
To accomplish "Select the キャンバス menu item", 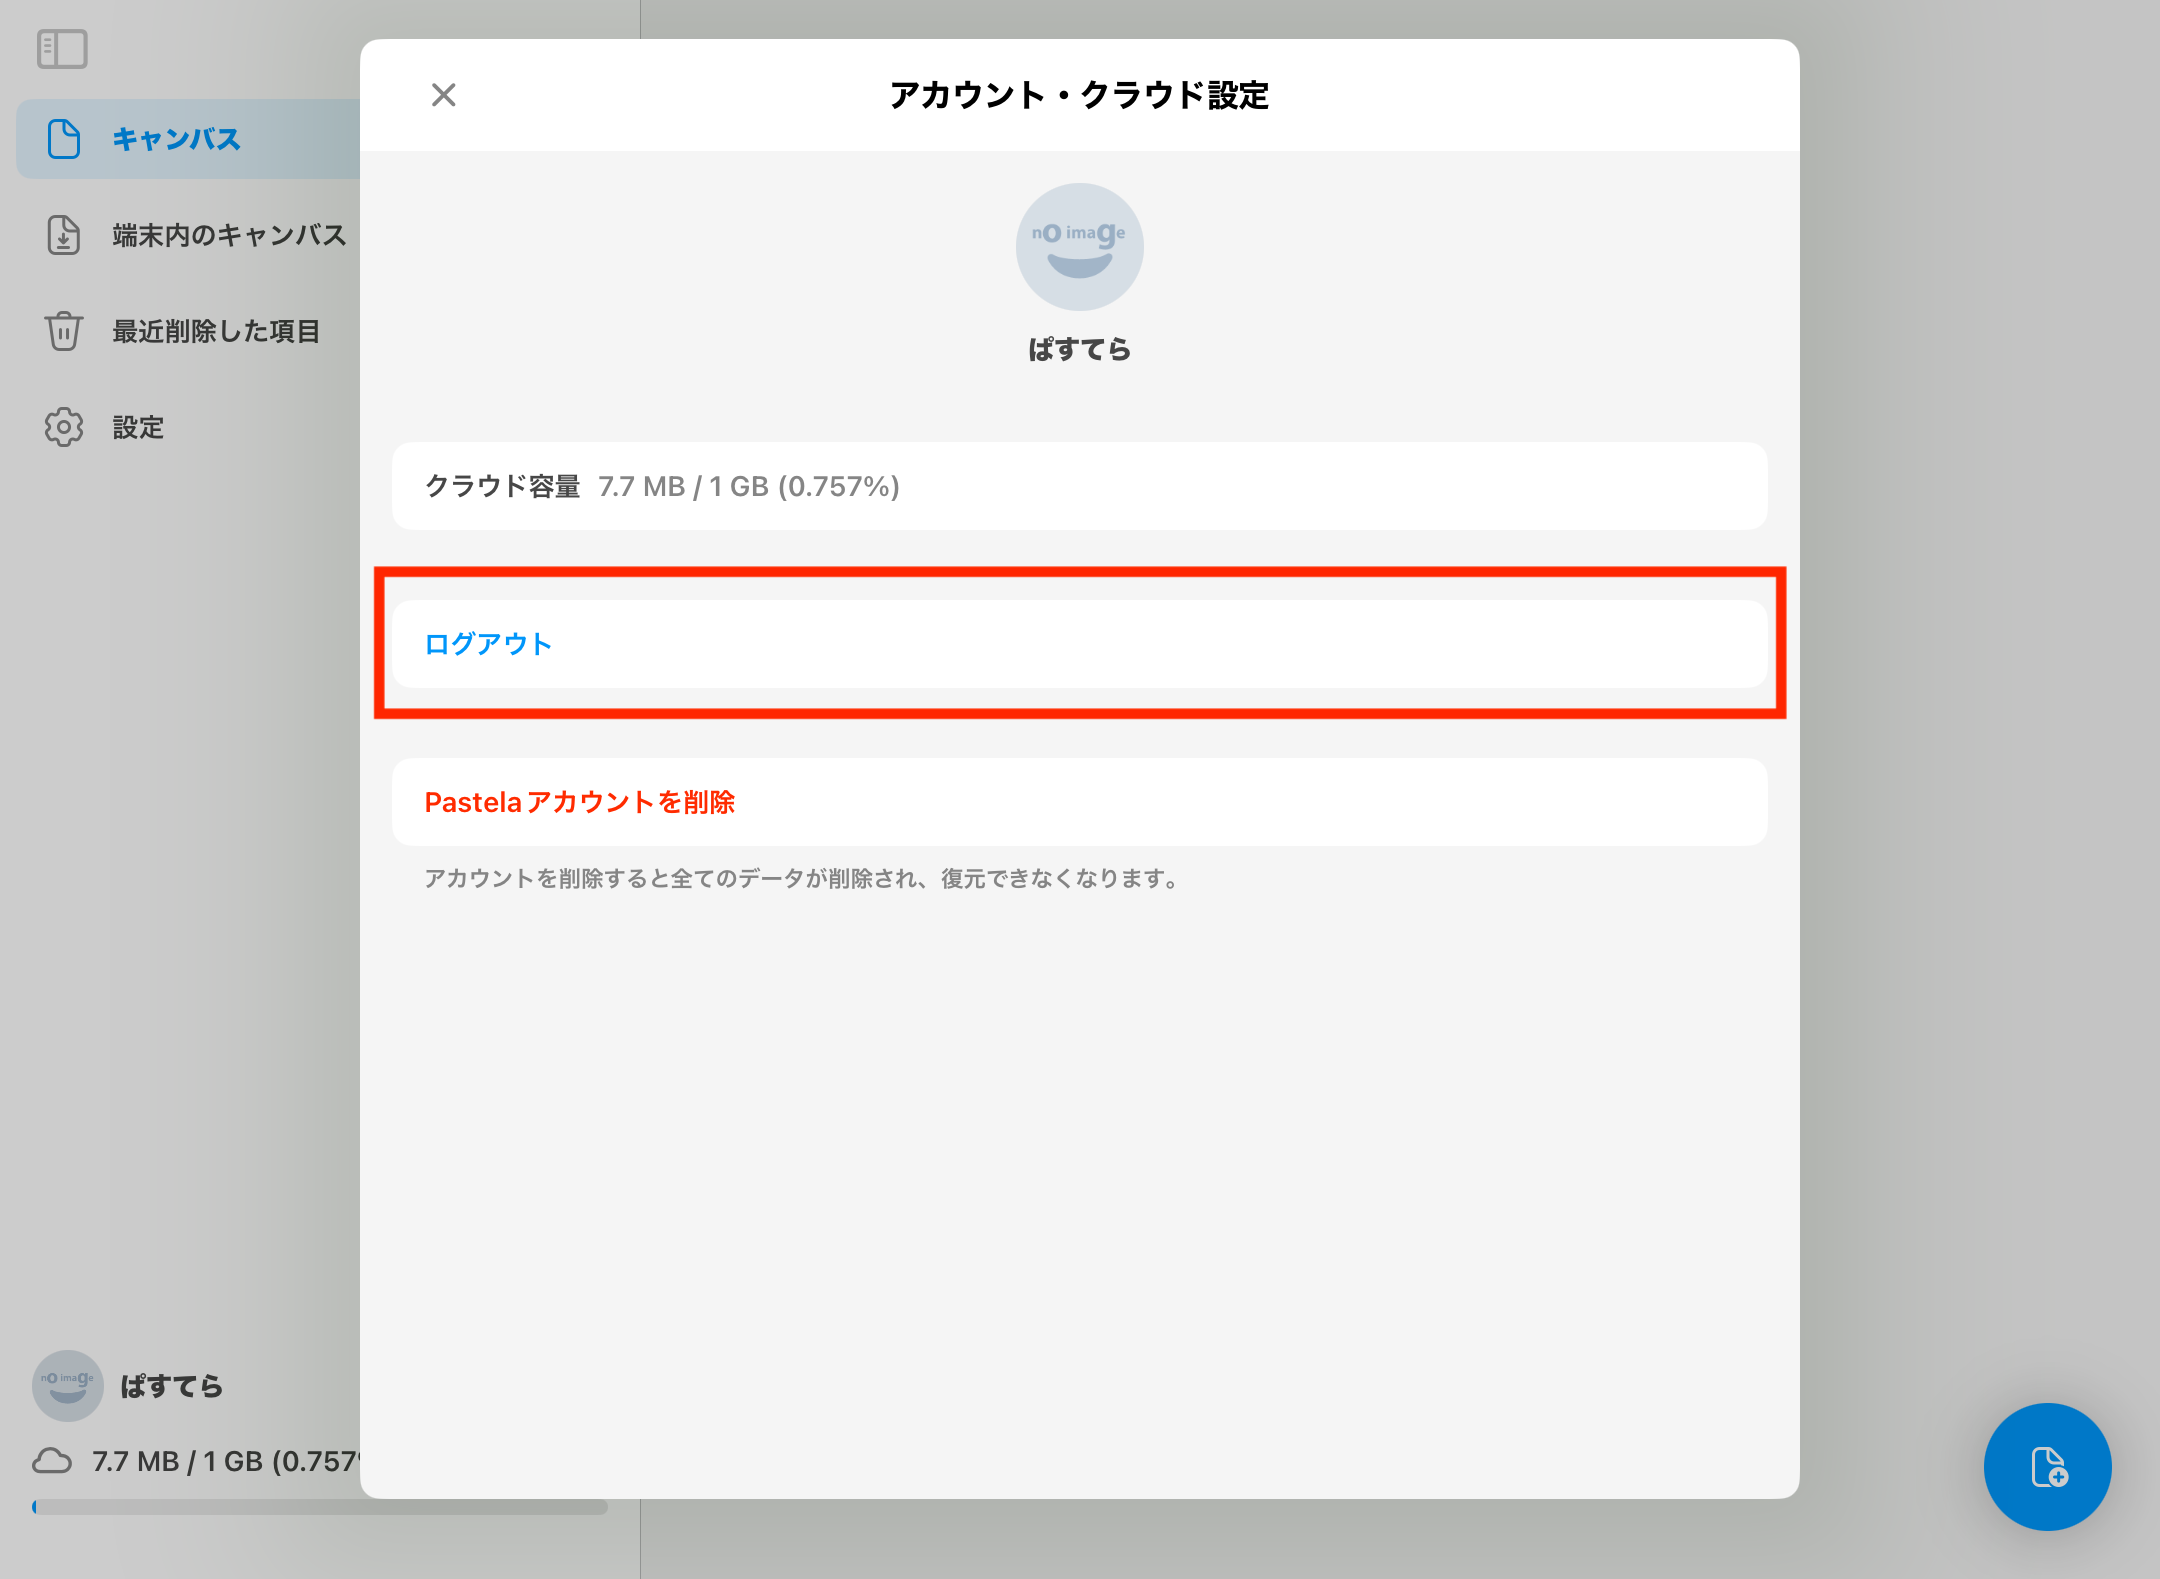I will click(176, 139).
